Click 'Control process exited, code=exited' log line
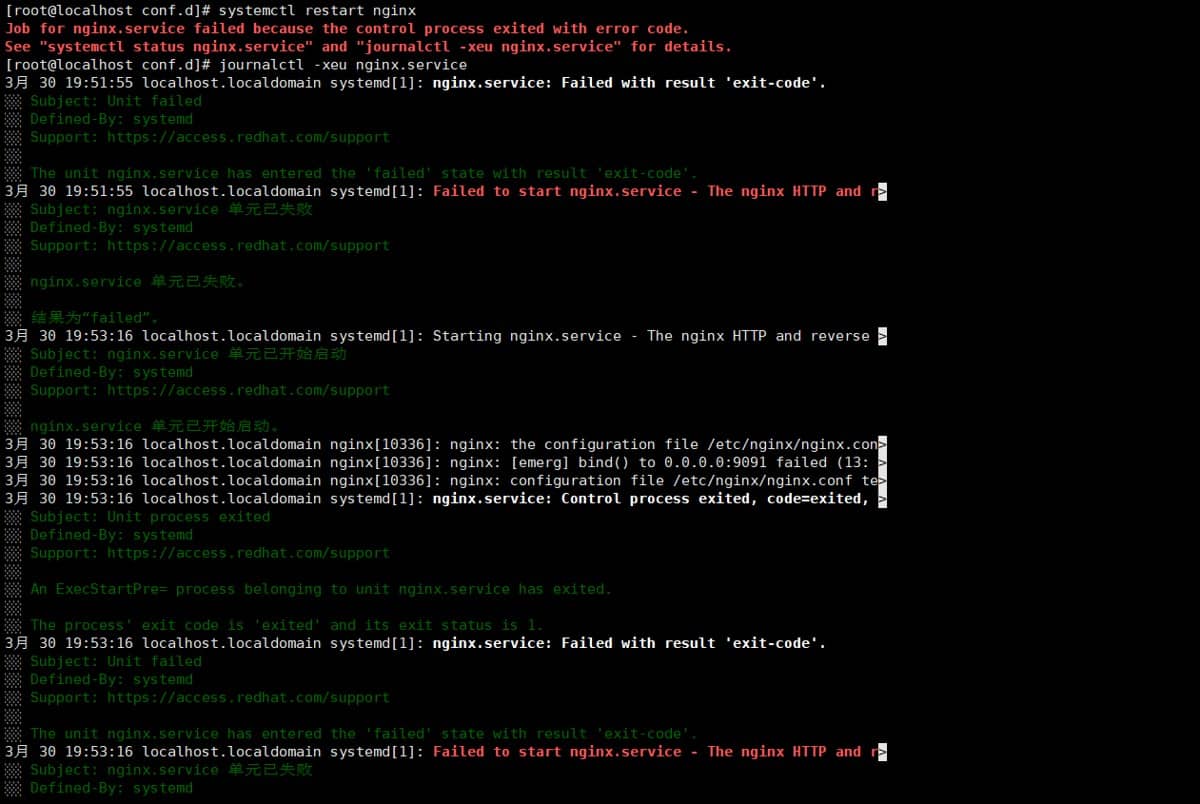 pos(446,498)
